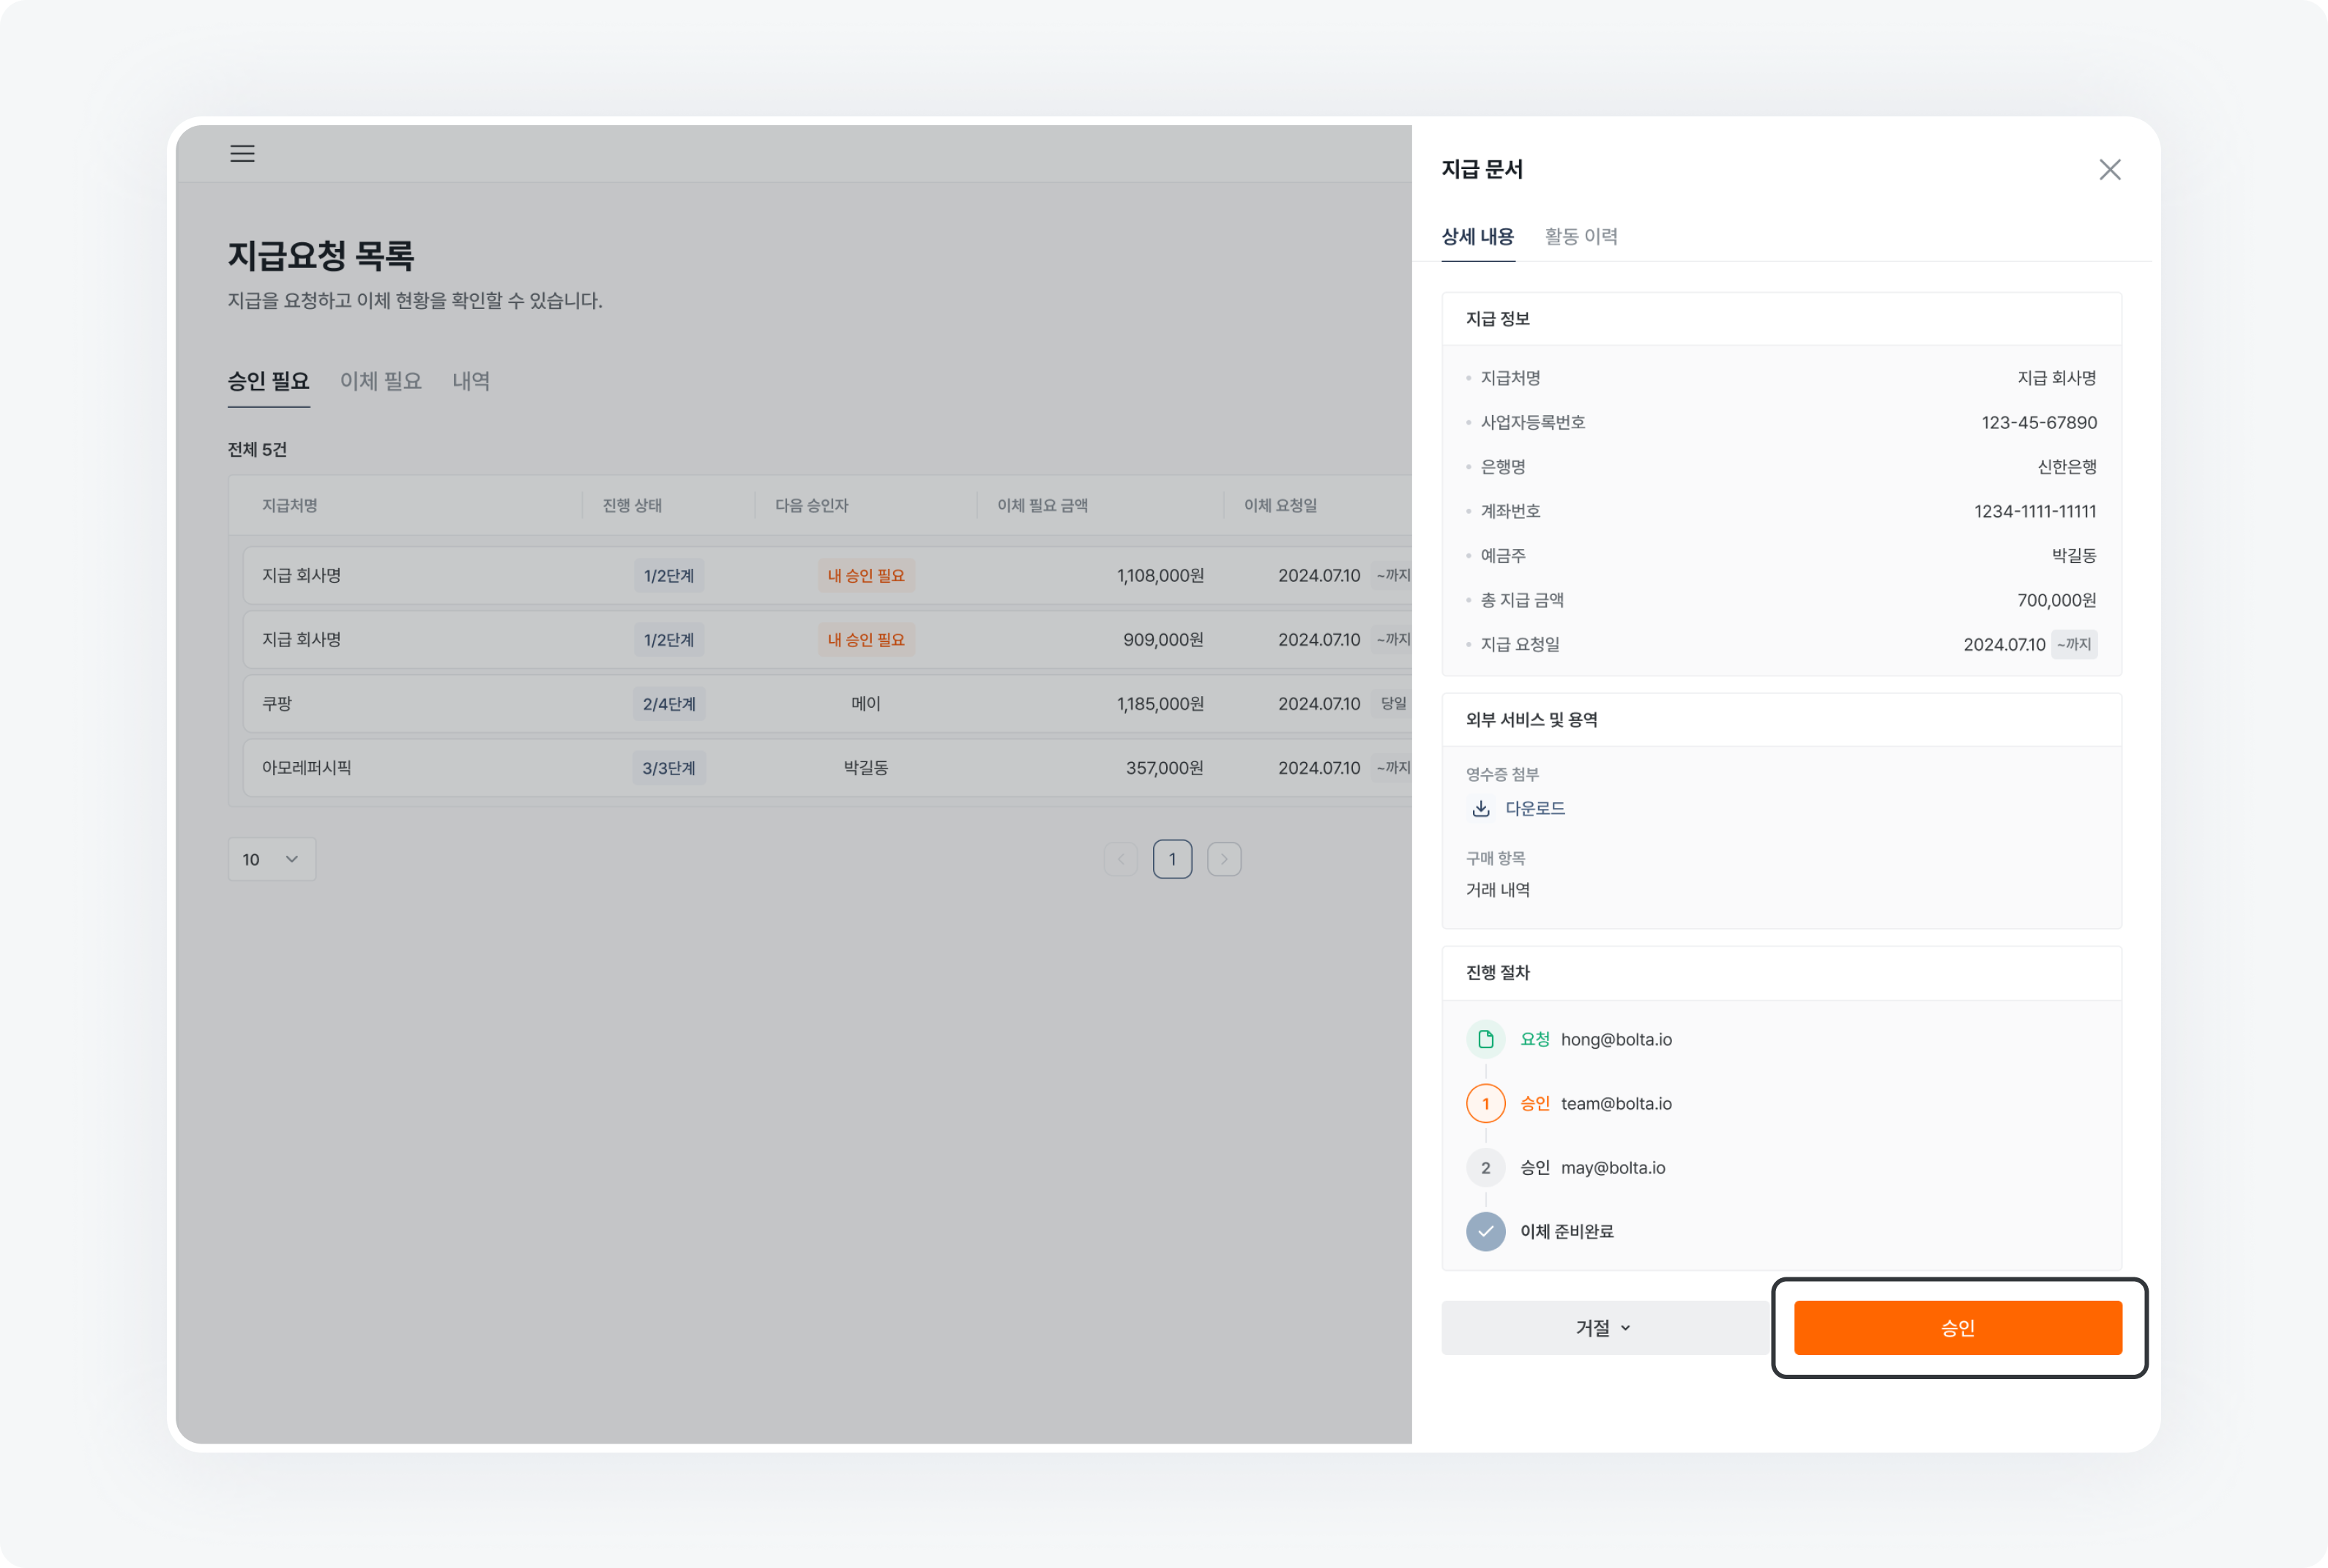Select step 2 approval circle for may@bolta.io
Image resolution: width=2328 pixels, height=1568 pixels.
(1486, 1167)
